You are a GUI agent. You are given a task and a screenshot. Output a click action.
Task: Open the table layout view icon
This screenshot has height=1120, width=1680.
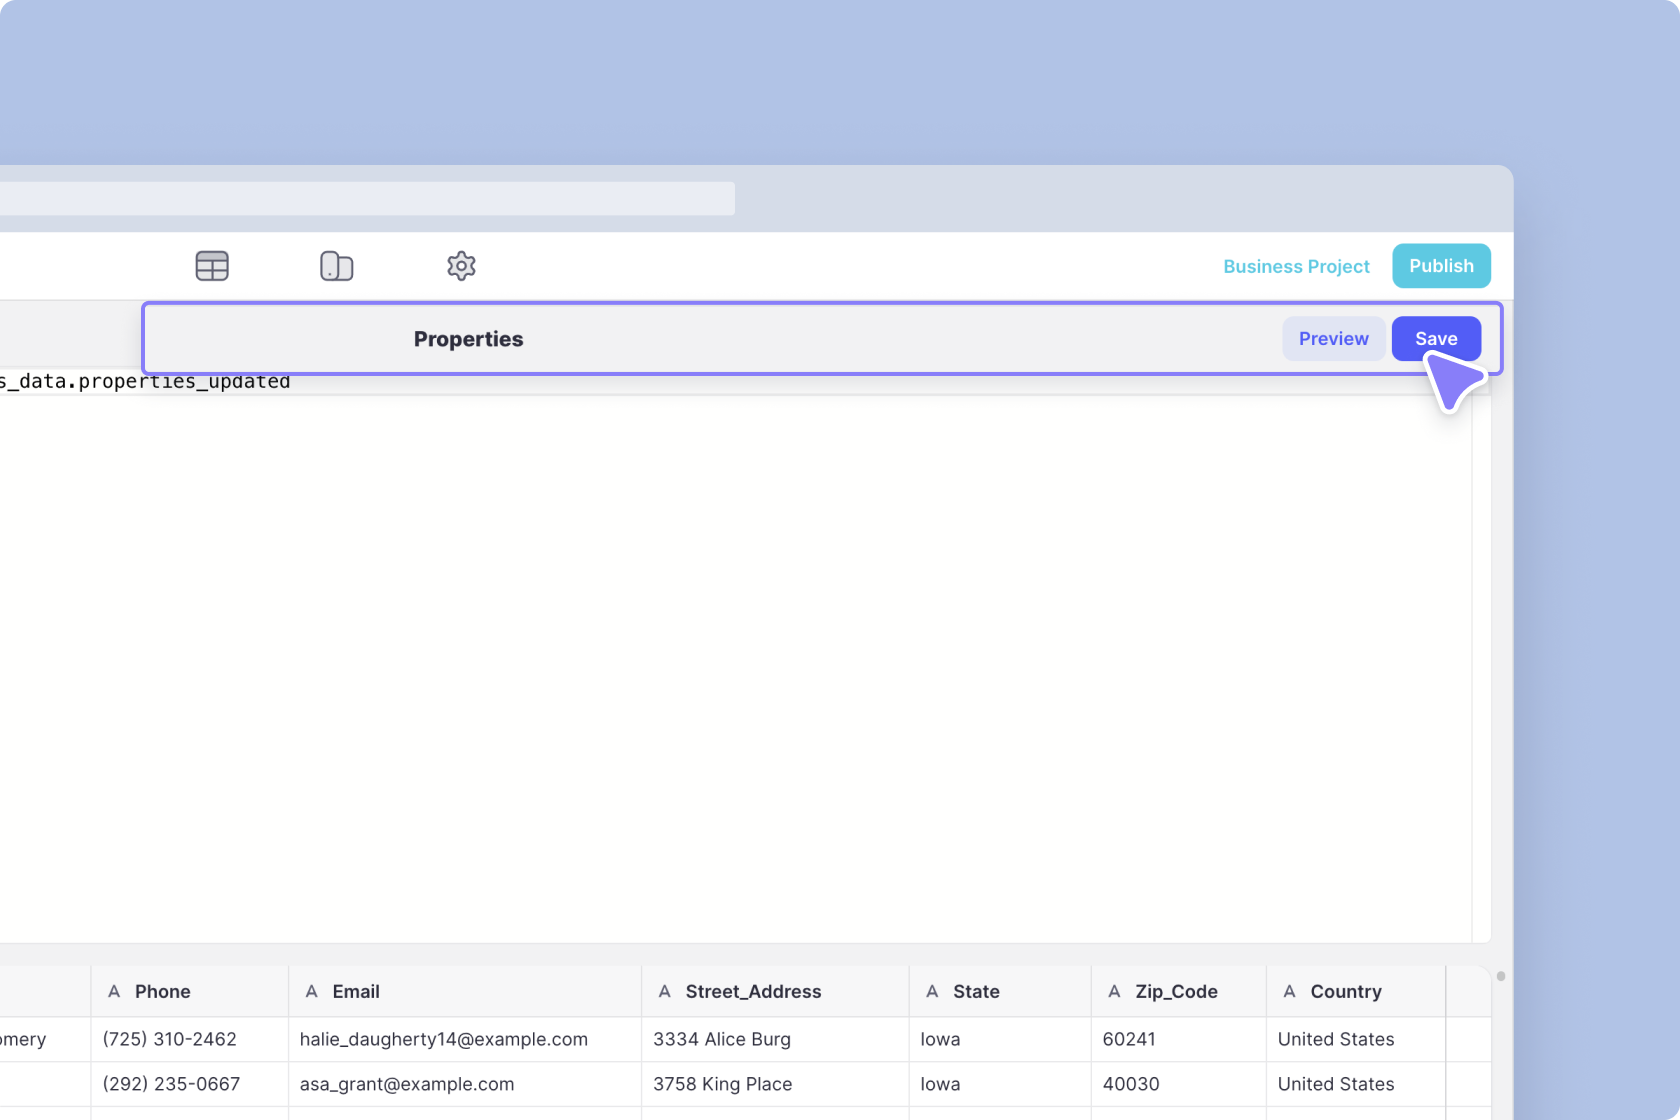click(212, 266)
